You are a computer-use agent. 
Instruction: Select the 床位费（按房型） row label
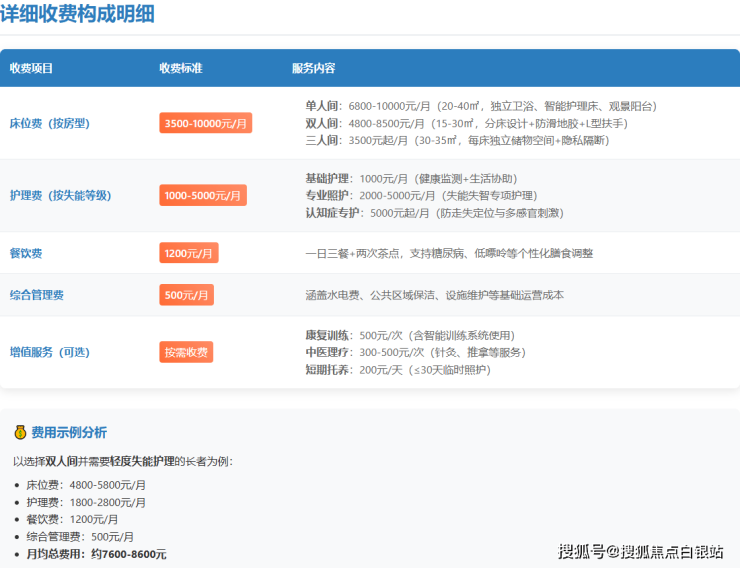49,124
